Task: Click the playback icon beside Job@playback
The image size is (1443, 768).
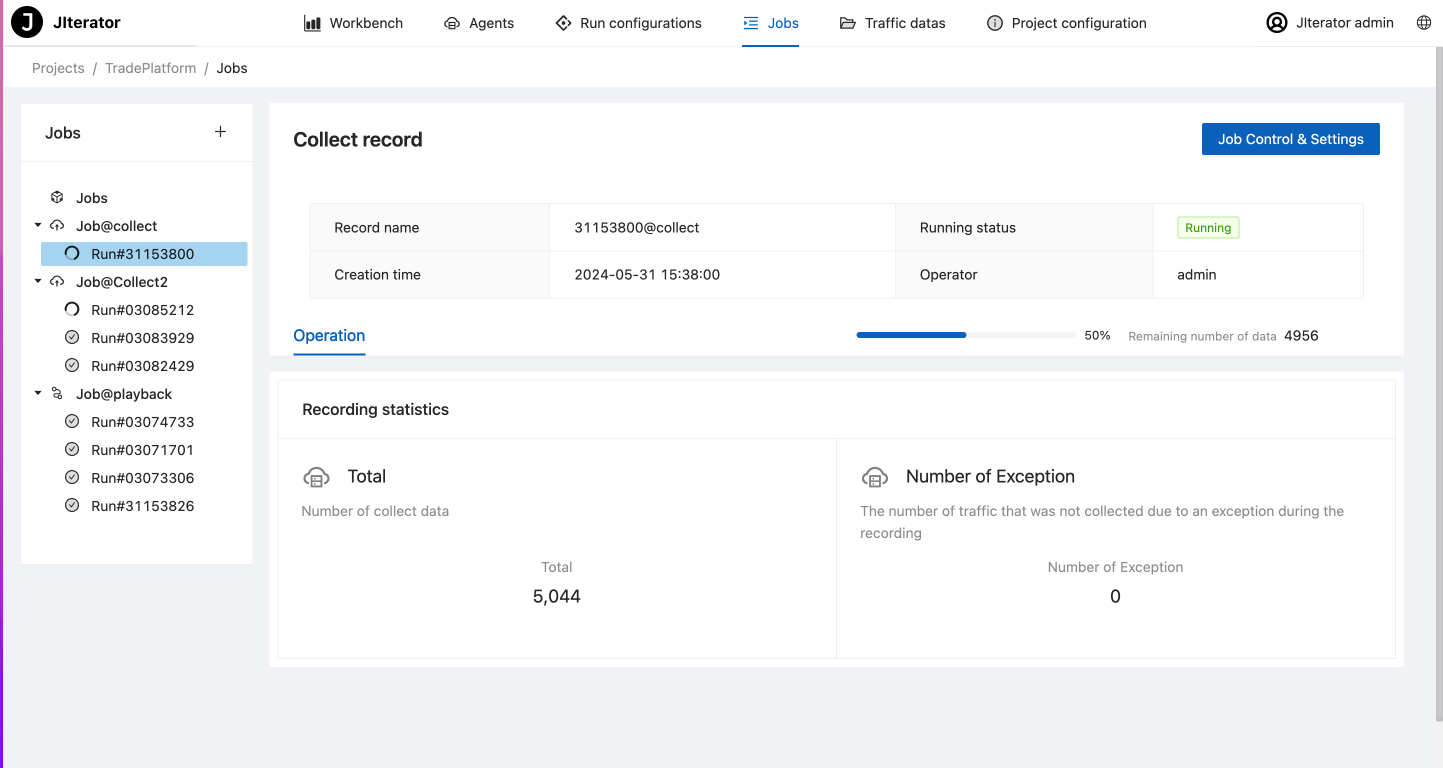Action: 57,394
